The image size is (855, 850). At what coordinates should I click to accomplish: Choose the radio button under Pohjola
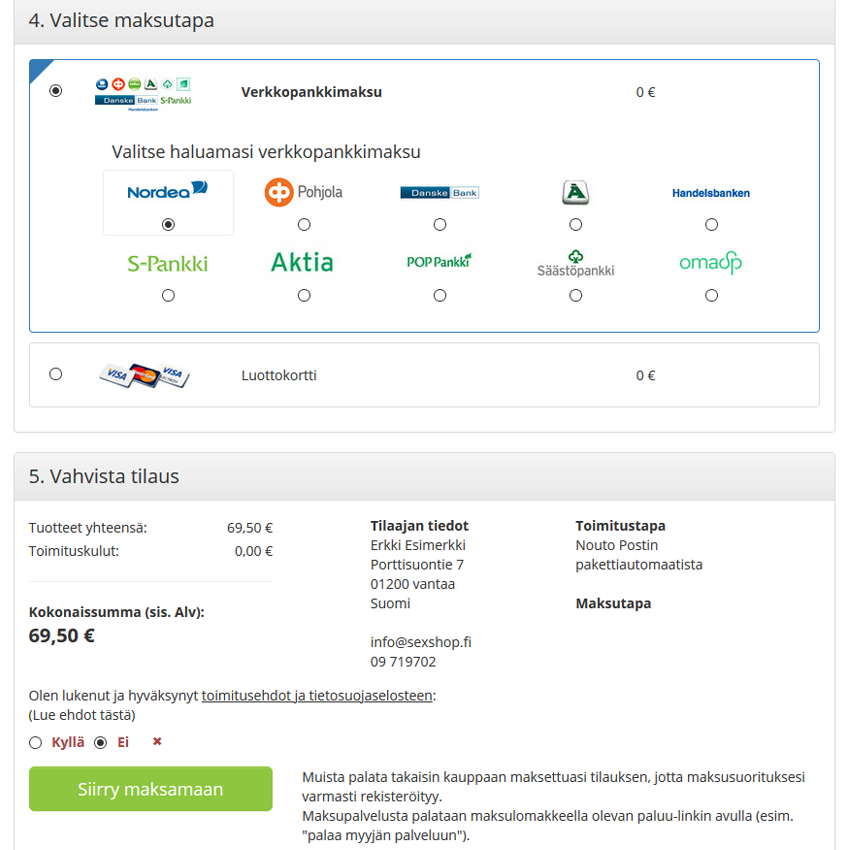pyautogui.click(x=304, y=224)
